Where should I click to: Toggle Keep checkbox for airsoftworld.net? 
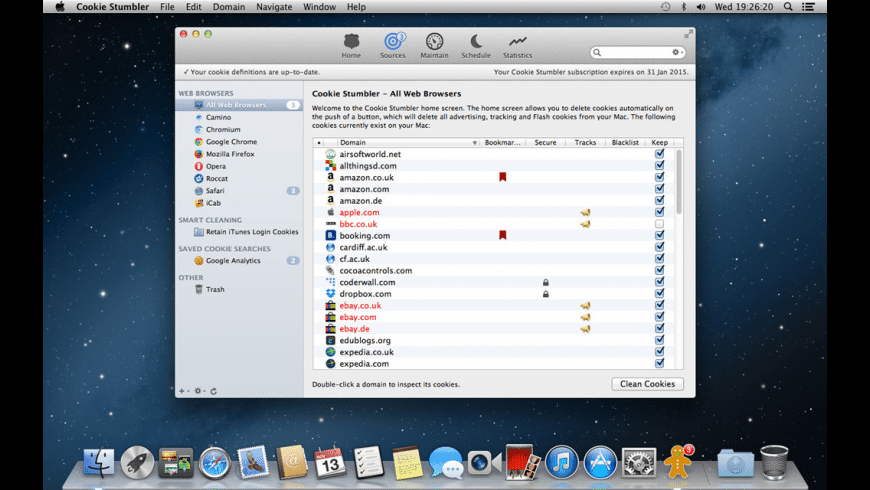[659, 154]
